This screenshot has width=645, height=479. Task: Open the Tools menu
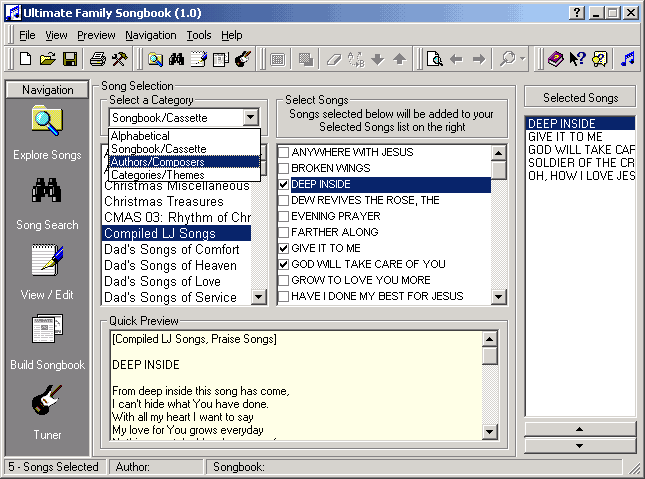coord(198,35)
